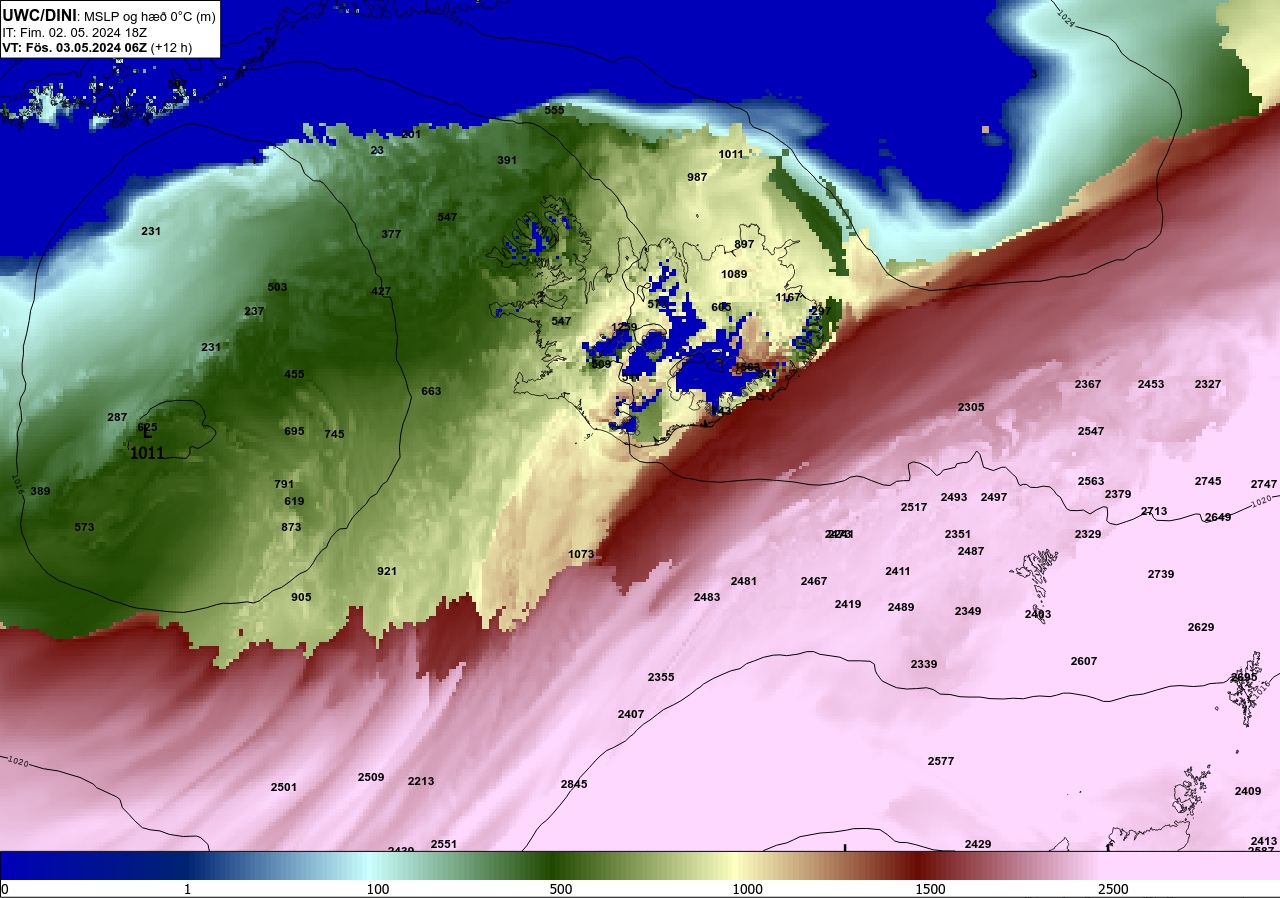Image resolution: width=1280 pixels, height=898 pixels.
Task: Click the 897 height value
Action: coord(744,244)
